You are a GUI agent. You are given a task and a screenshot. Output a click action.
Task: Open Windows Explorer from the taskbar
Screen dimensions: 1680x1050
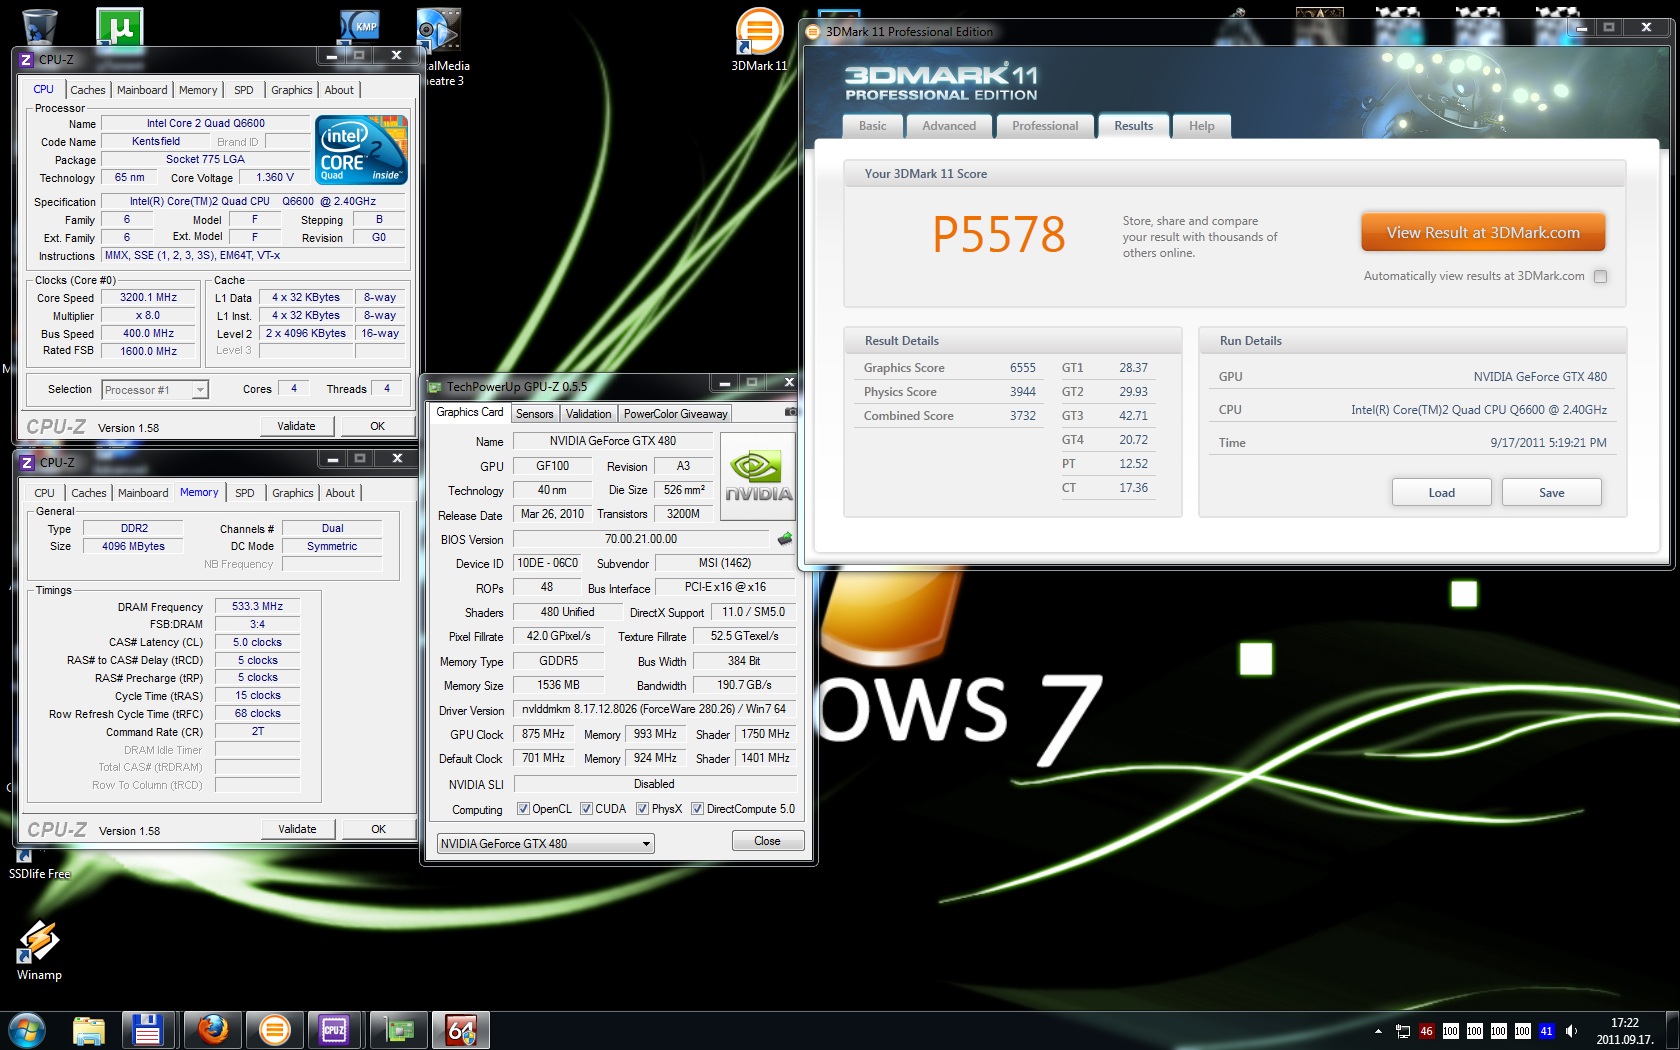pyautogui.click(x=89, y=1030)
